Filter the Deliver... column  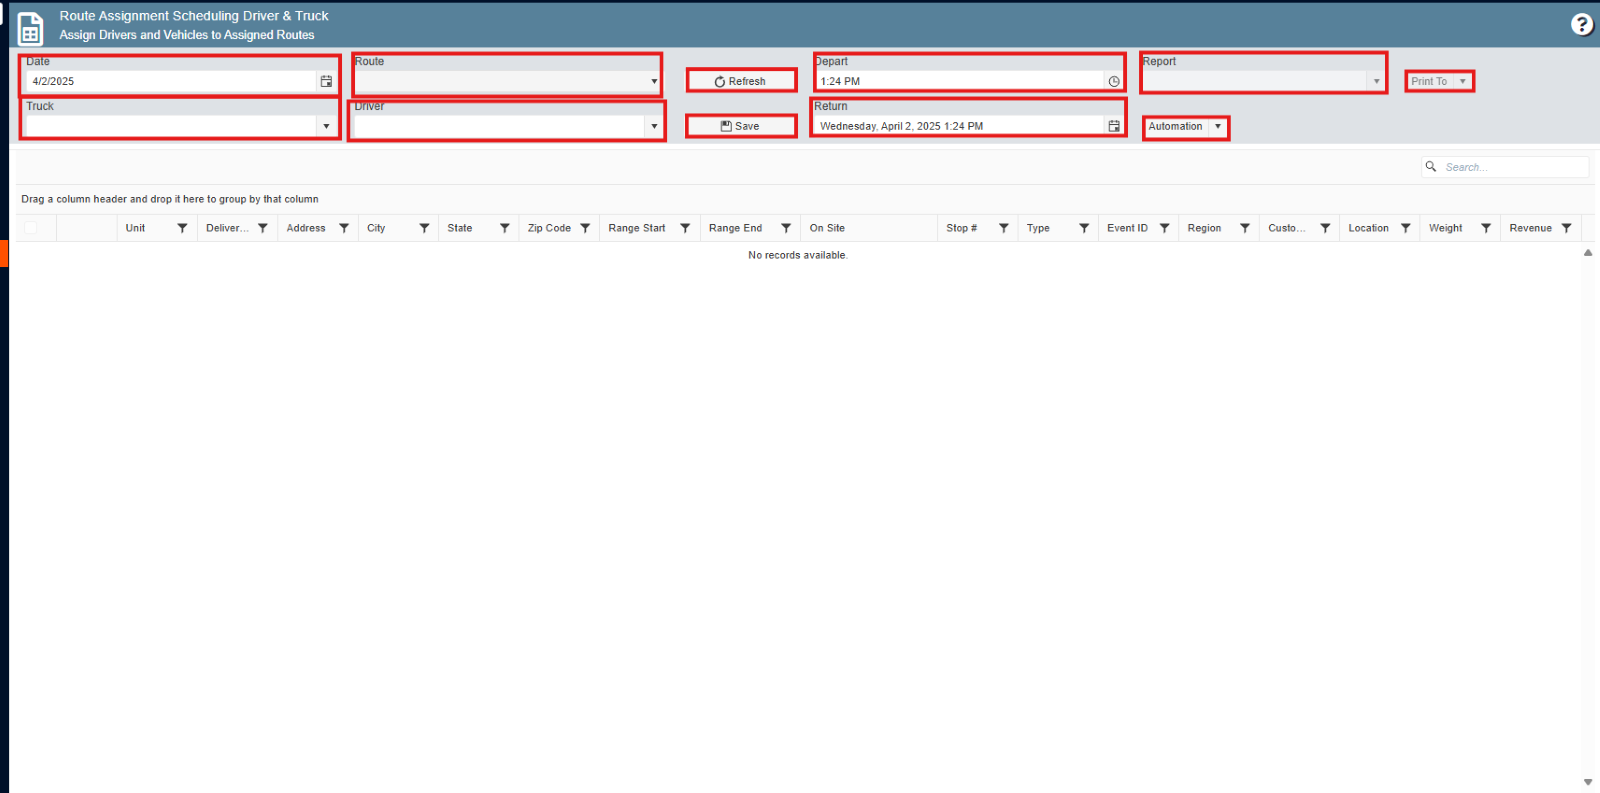tap(263, 228)
